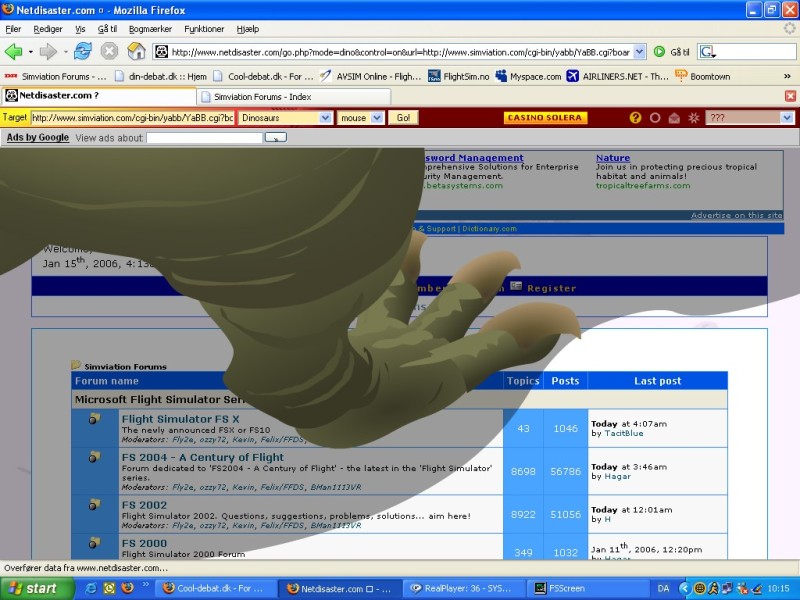Image resolution: width=800 pixels, height=600 pixels.
Task: Click the View ads about text box
Action: 205,138
